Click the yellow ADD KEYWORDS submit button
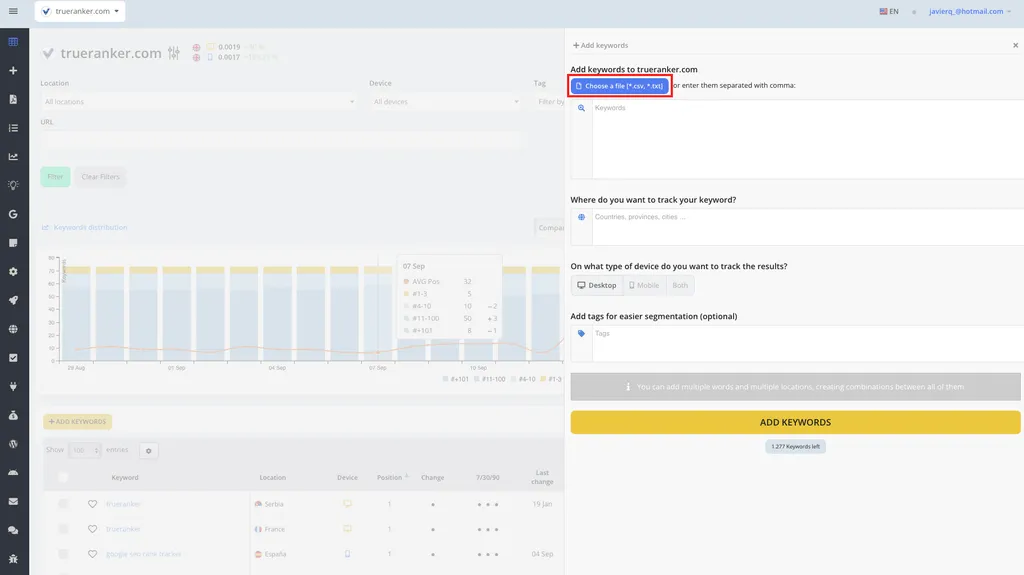Image resolution: width=1024 pixels, height=575 pixels. [x=795, y=422]
